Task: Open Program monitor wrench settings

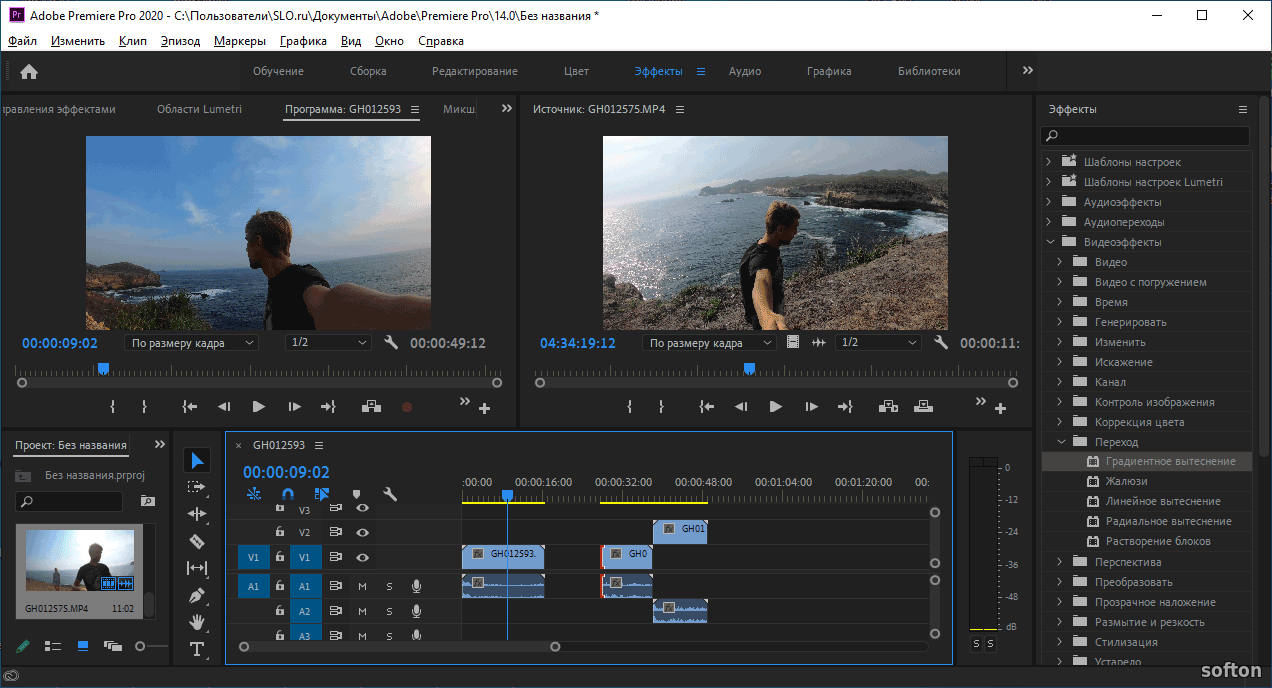Action: [x=391, y=342]
